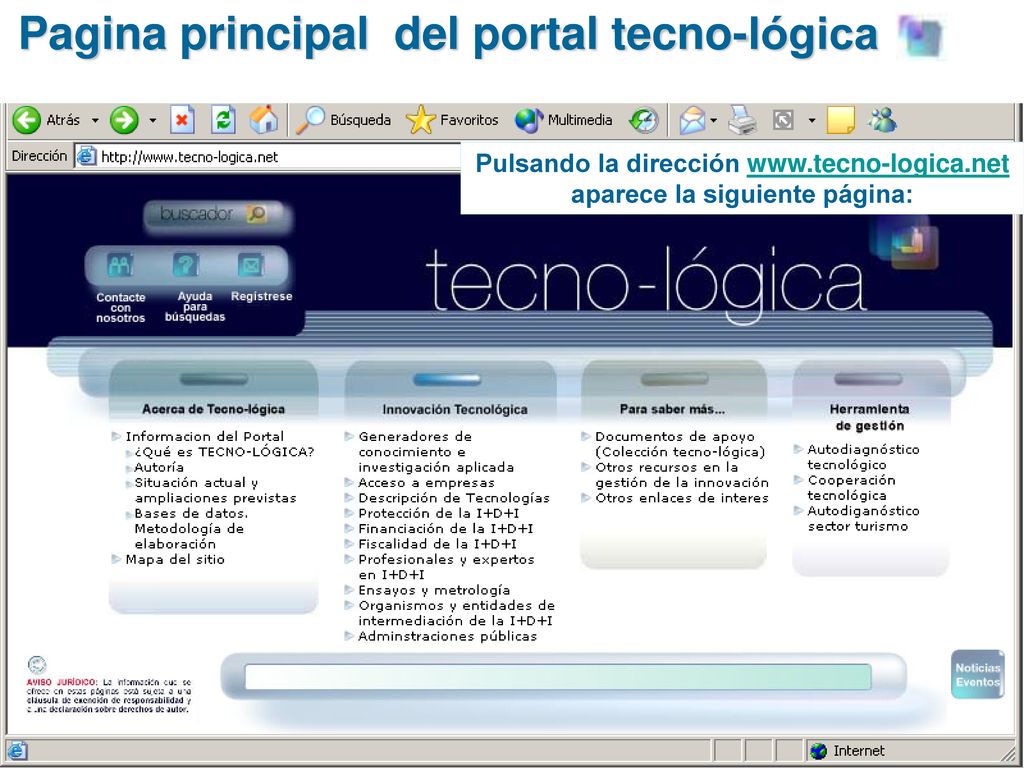Open Descripción de Tecnologías link
1024x768 pixels.
pyautogui.click(x=454, y=498)
